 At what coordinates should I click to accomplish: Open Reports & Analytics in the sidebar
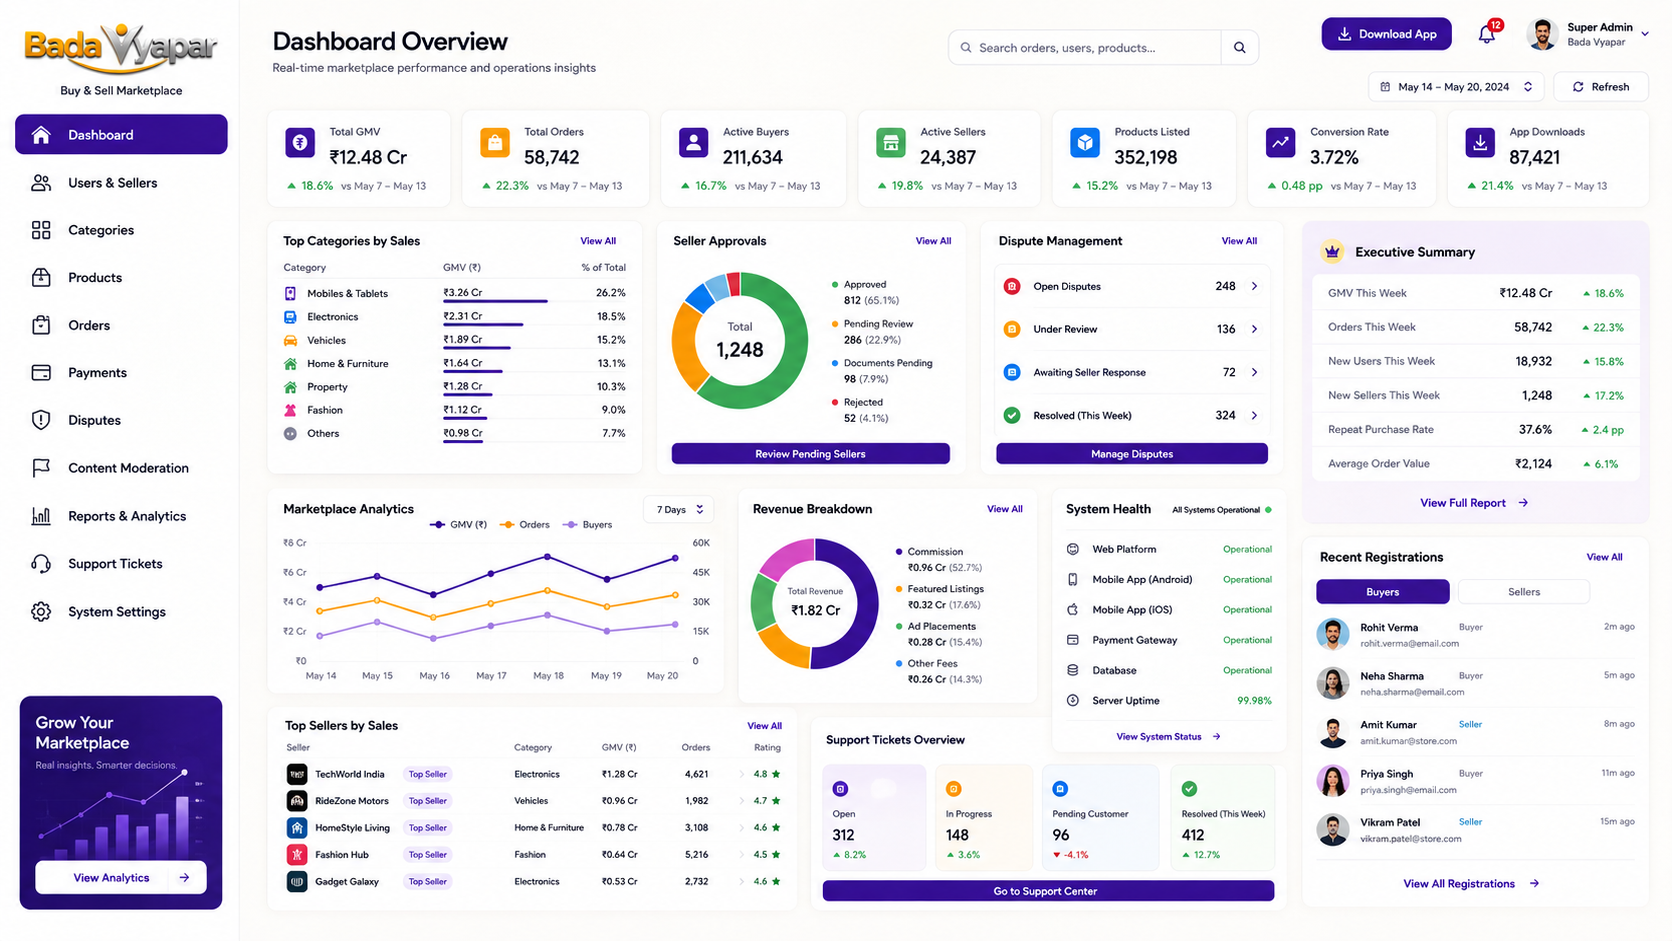click(x=121, y=516)
